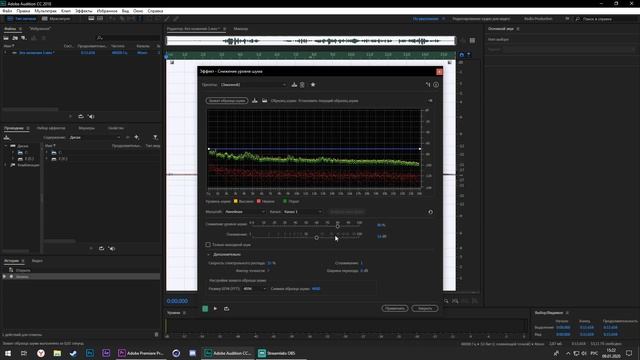Click noise print snapshots value field
640x360 pixels.
pyautogui.click(x=316, y=289)
